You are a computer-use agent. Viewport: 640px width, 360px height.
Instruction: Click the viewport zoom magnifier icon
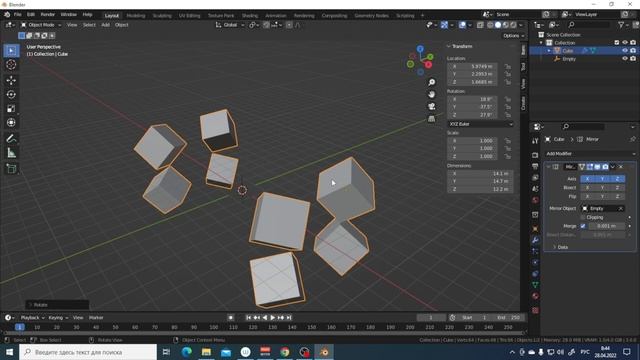(431, 82)
